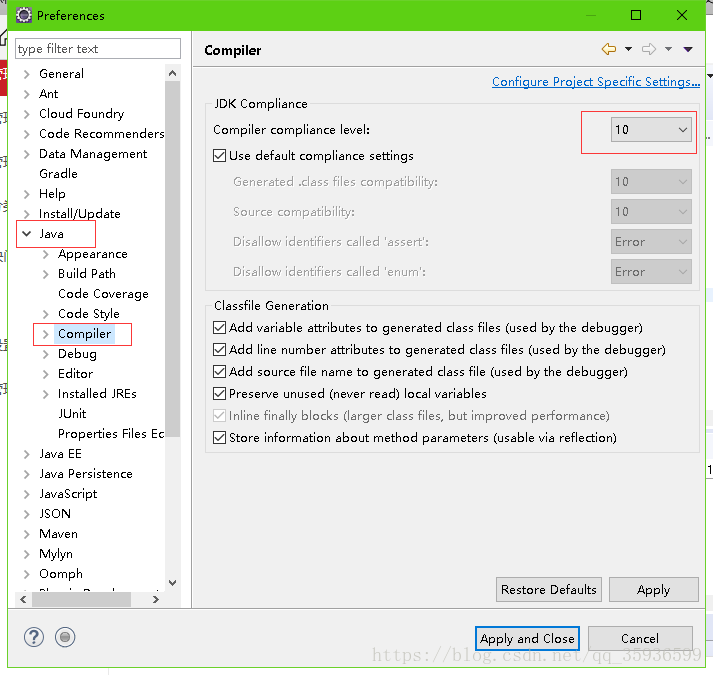Toggle Add variable attributes checkbox
Viewport: 713px width, 675px height.
click(x=220, y=327)
